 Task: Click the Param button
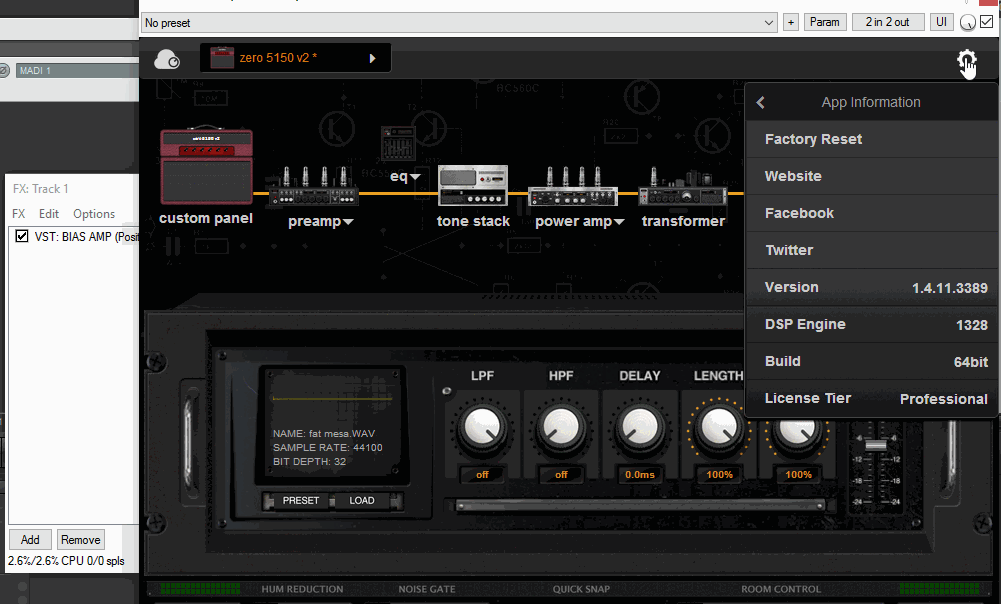pyautogui.click(x=825, y=22)
